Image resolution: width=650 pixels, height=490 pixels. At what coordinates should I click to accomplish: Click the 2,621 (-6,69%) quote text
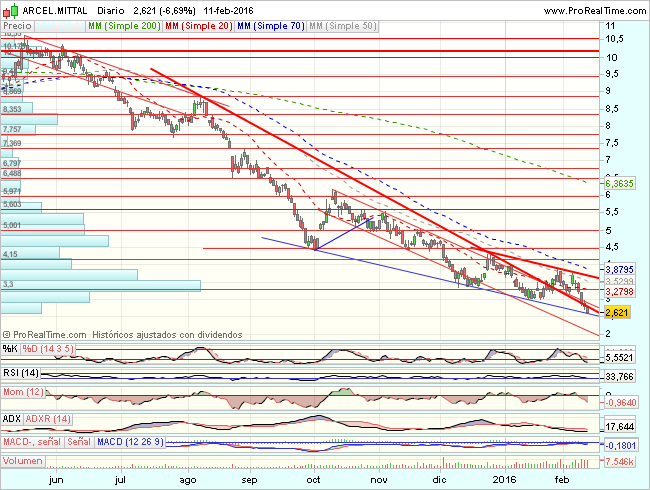coord(164,11)
